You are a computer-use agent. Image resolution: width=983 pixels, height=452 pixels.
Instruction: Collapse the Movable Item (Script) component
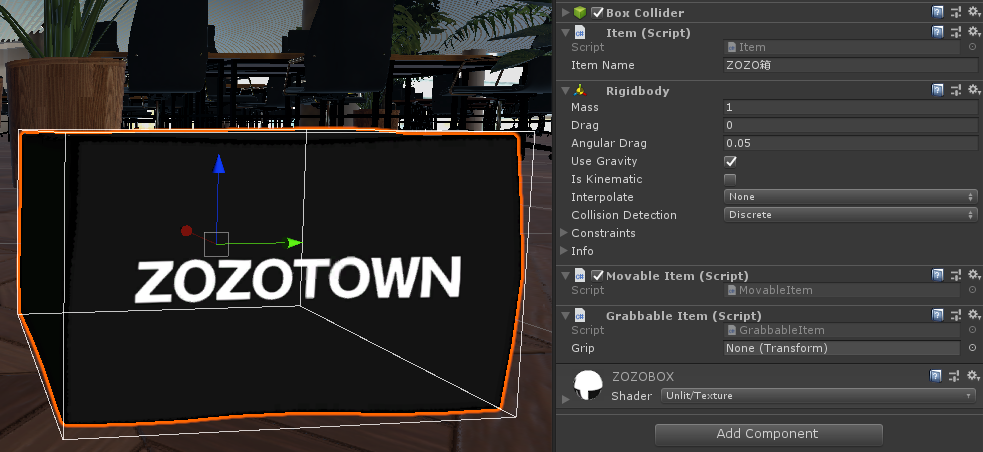[566, 275]
